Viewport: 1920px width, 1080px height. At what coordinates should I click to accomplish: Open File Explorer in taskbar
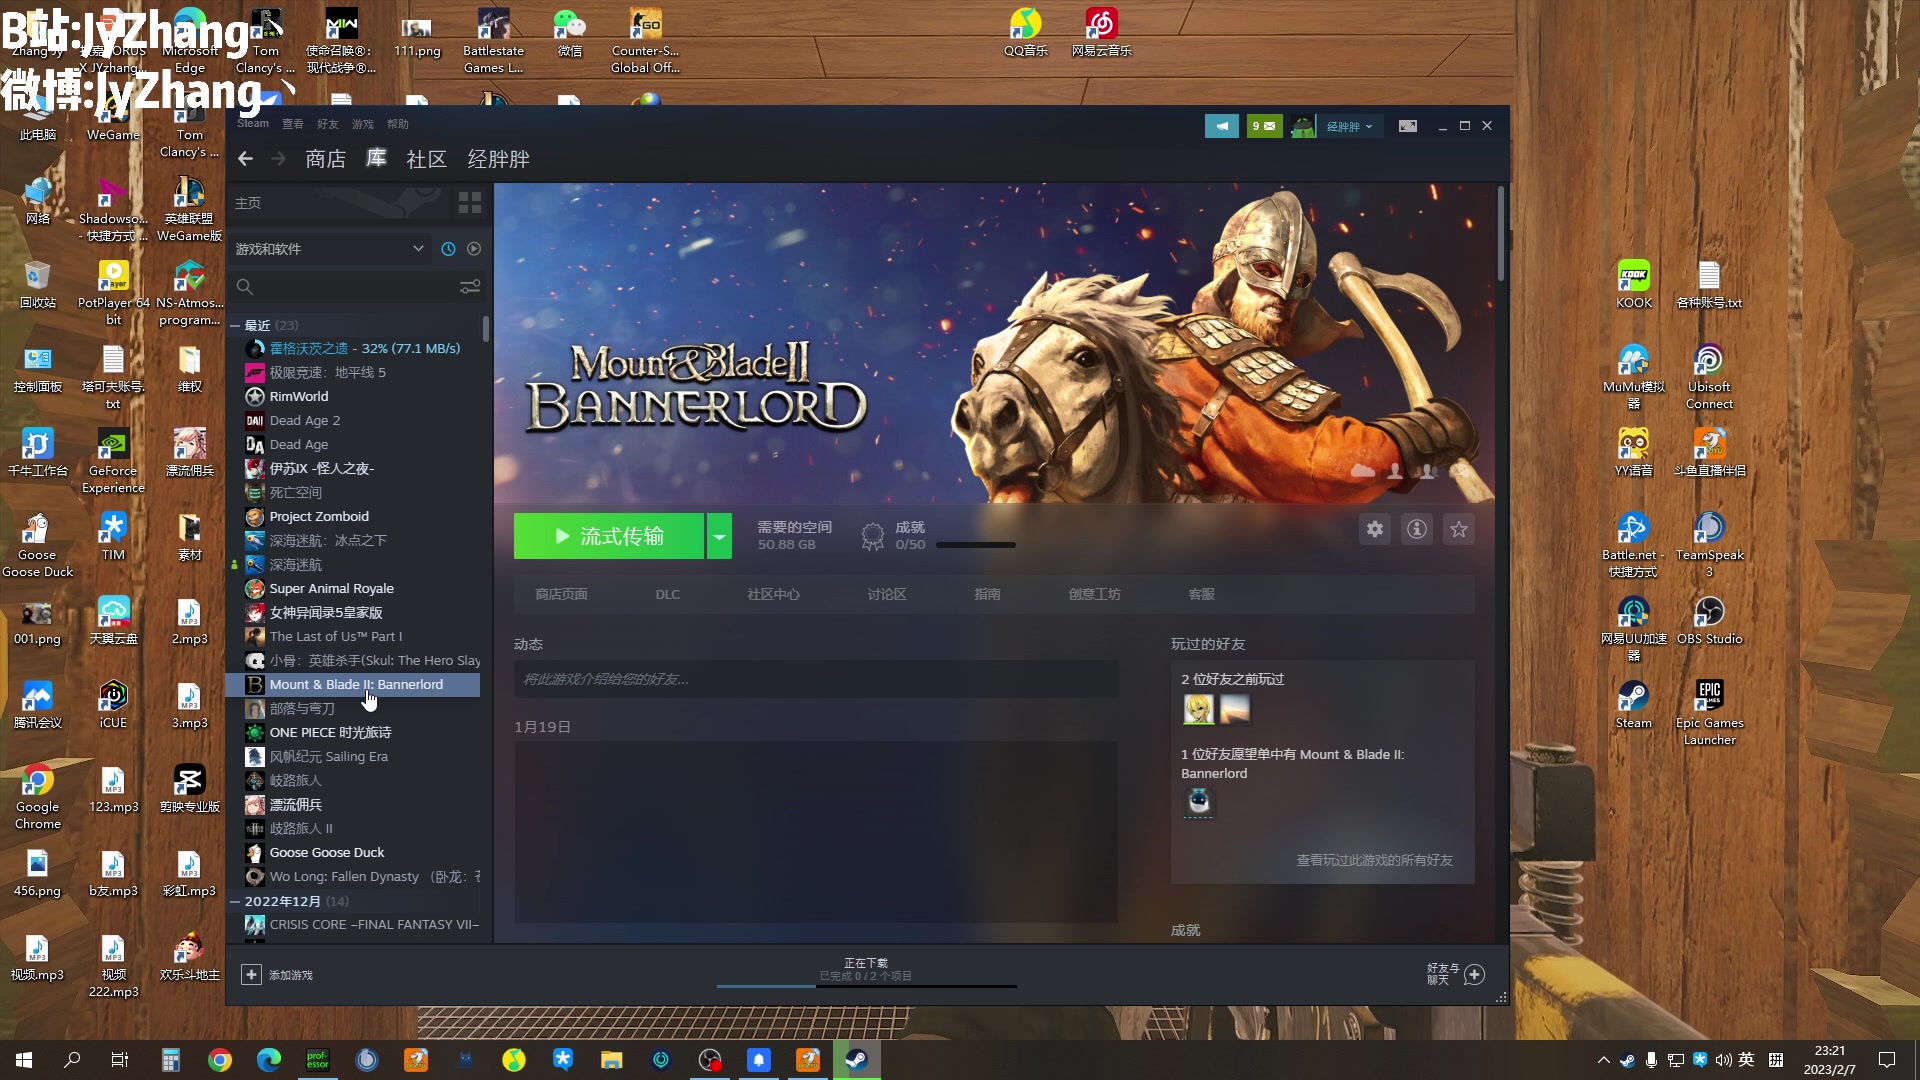[612, 1060]
